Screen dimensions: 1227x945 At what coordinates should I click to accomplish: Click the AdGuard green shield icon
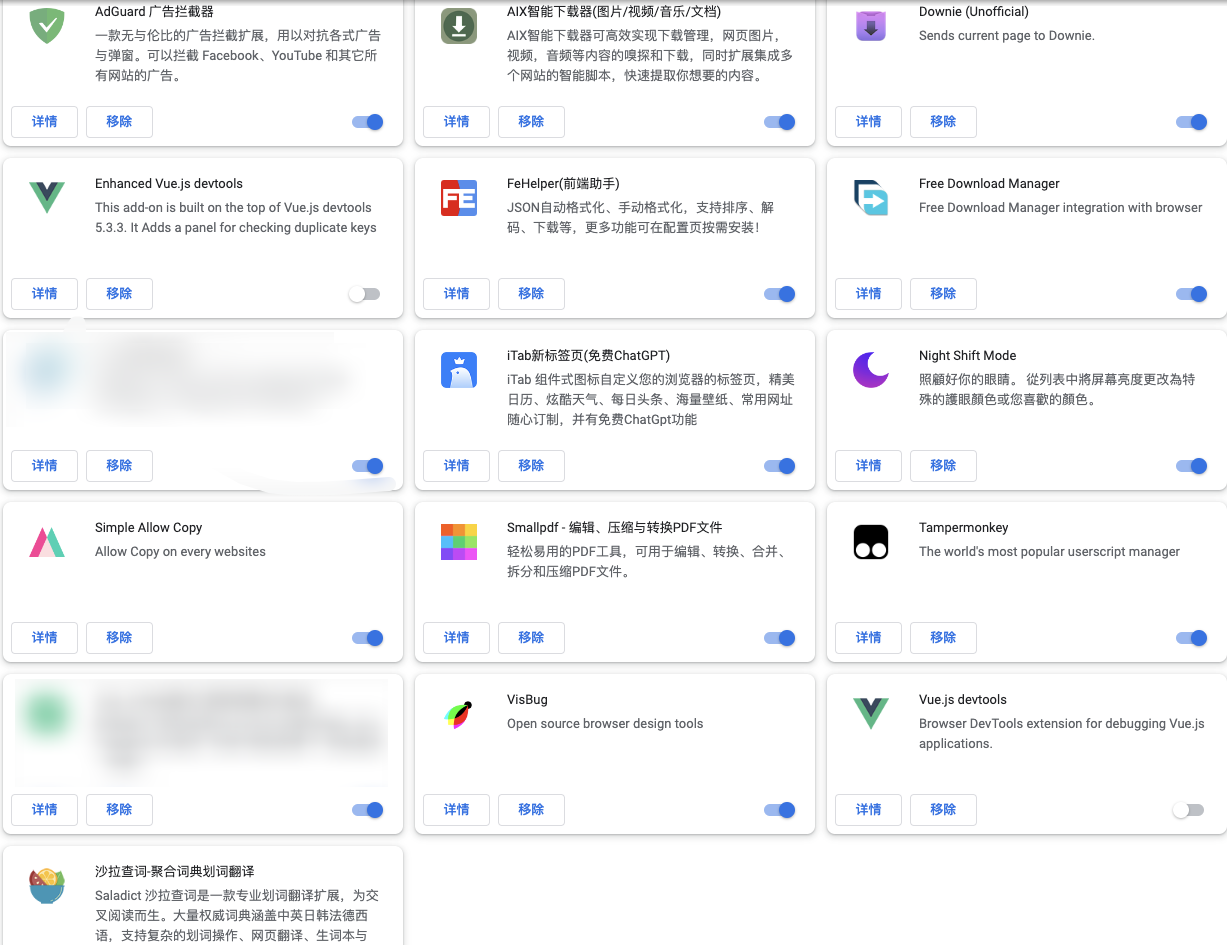click(47, 26)
